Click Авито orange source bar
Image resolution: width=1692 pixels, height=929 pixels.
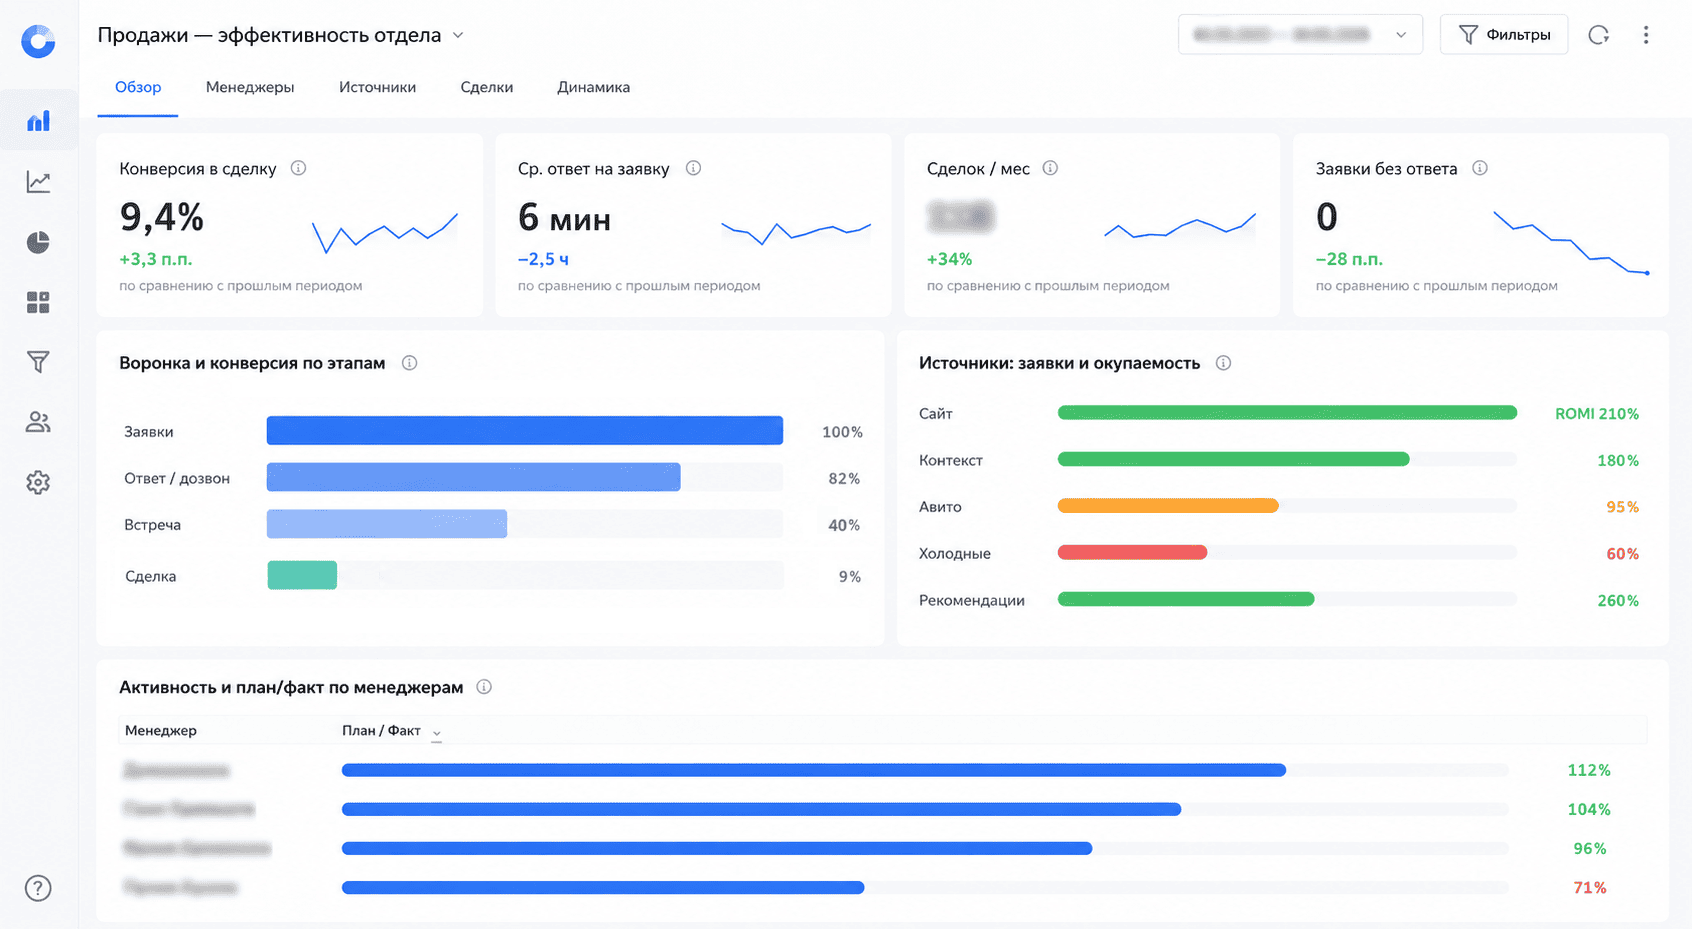(x=1168, y=506)
